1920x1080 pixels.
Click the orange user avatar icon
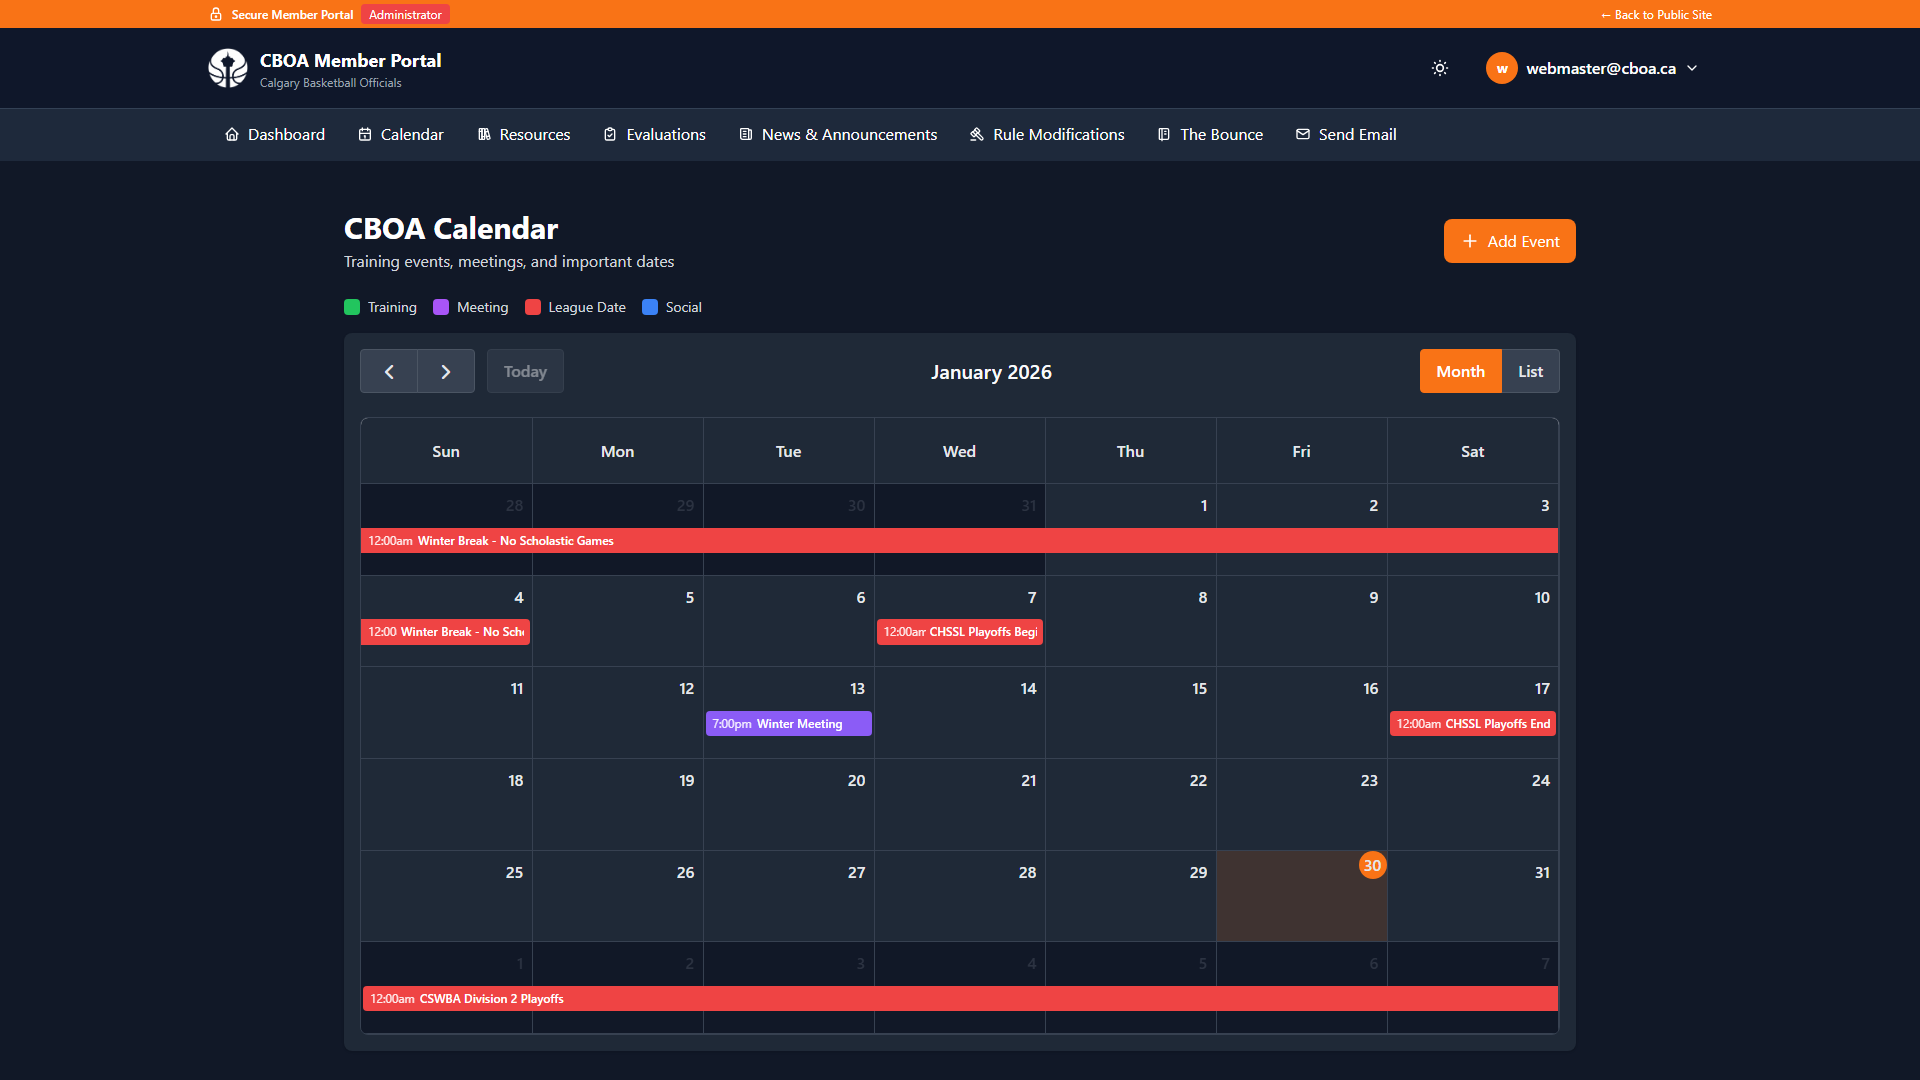[1501, 68]
